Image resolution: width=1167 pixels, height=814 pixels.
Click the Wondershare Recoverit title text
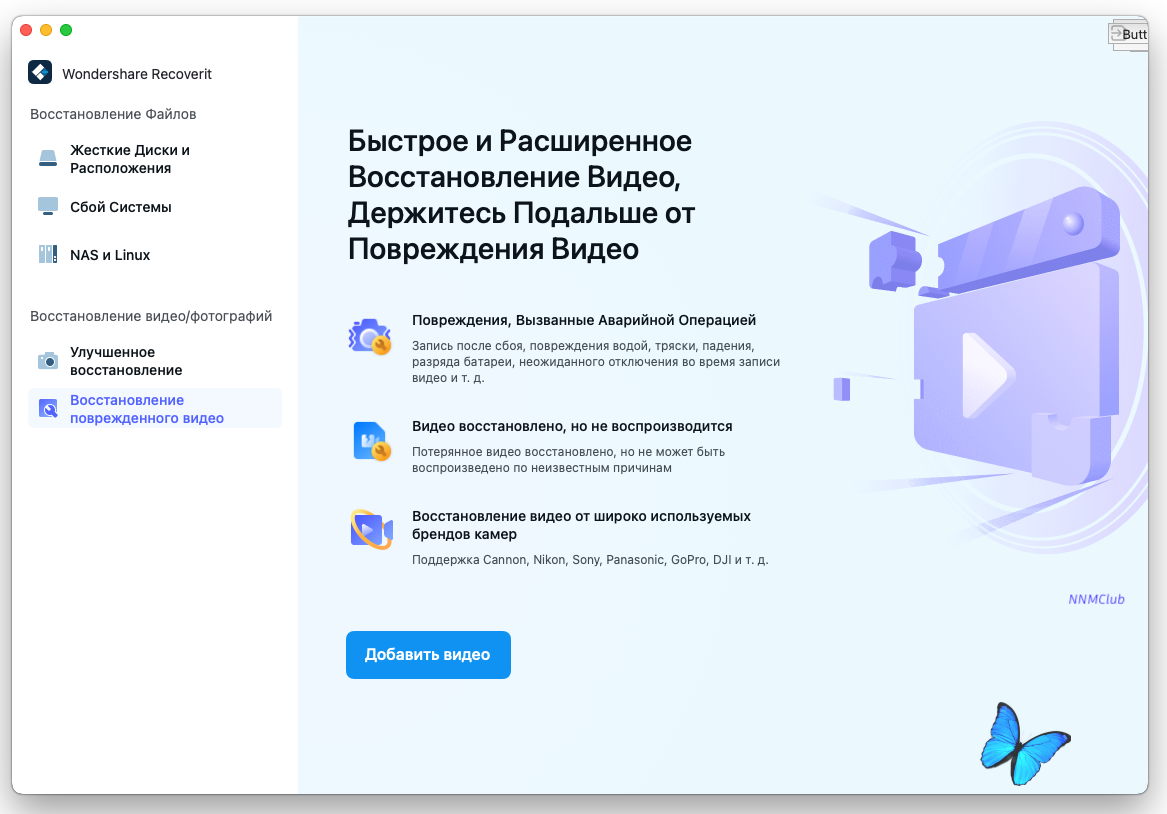click(137, 74)
